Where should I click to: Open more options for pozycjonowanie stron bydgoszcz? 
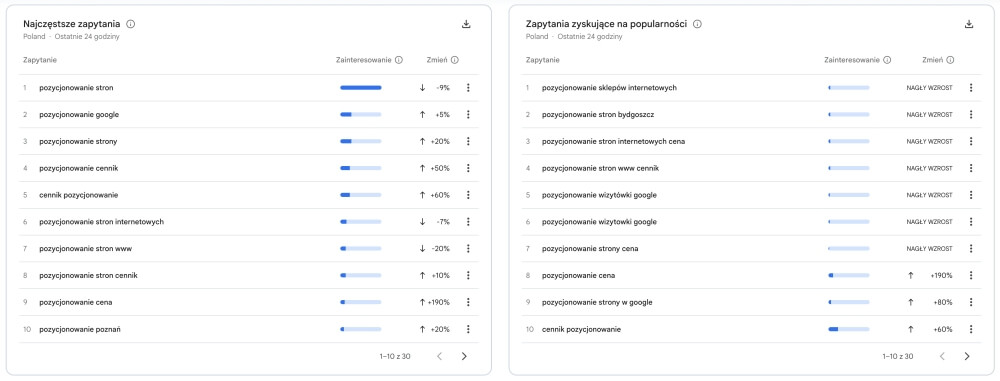(971, 115)
